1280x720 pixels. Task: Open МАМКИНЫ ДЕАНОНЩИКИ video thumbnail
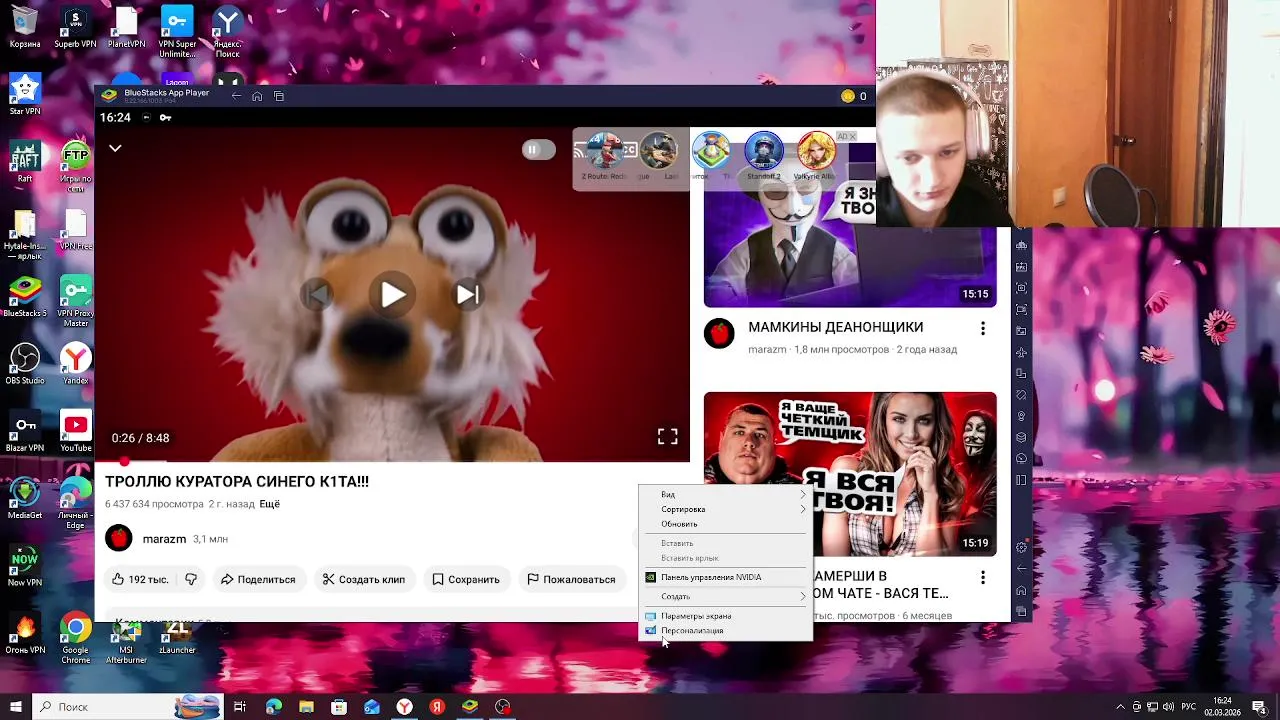coord(850,218)
